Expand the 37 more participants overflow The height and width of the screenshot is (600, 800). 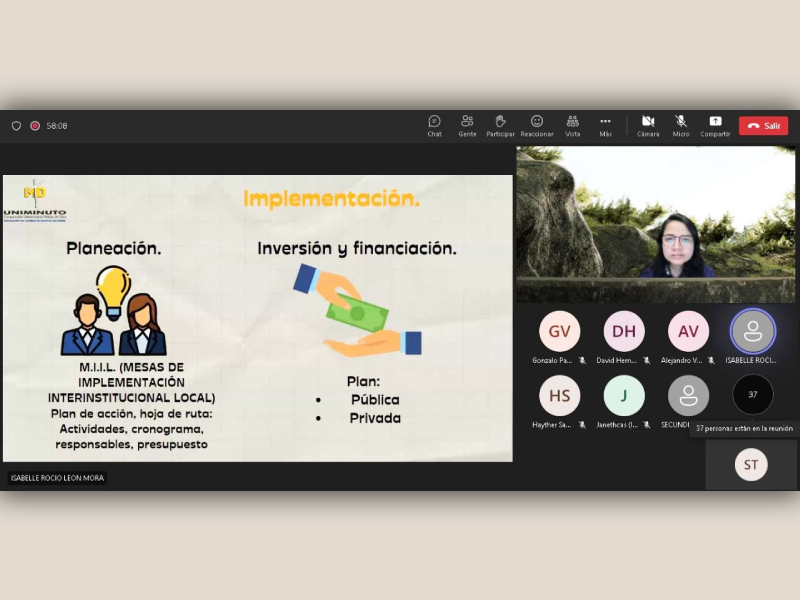coord(752,395)
